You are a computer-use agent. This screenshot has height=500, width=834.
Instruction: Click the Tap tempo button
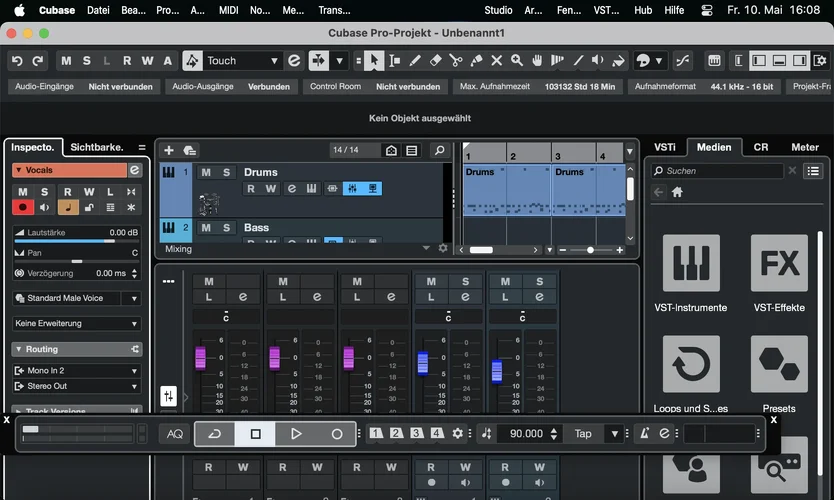(x=583, y=434)
